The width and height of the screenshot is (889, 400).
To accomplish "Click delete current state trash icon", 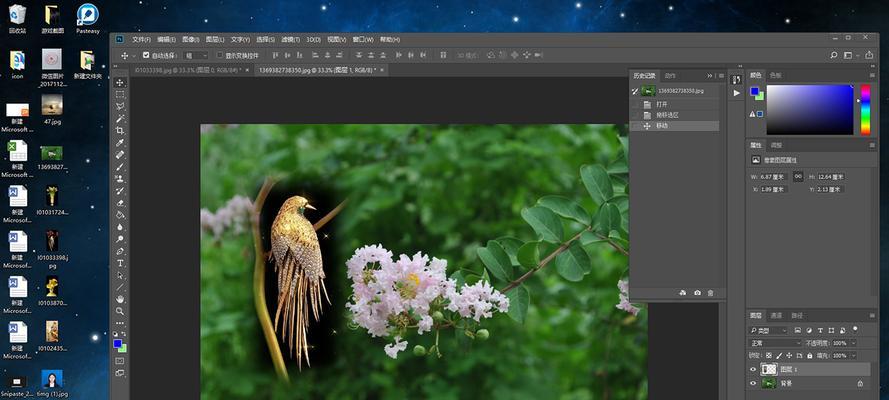I will click(x=710, y=293).
